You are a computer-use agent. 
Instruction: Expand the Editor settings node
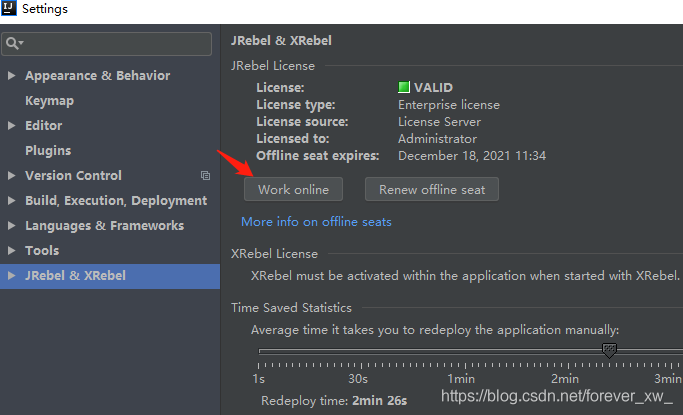12,126
